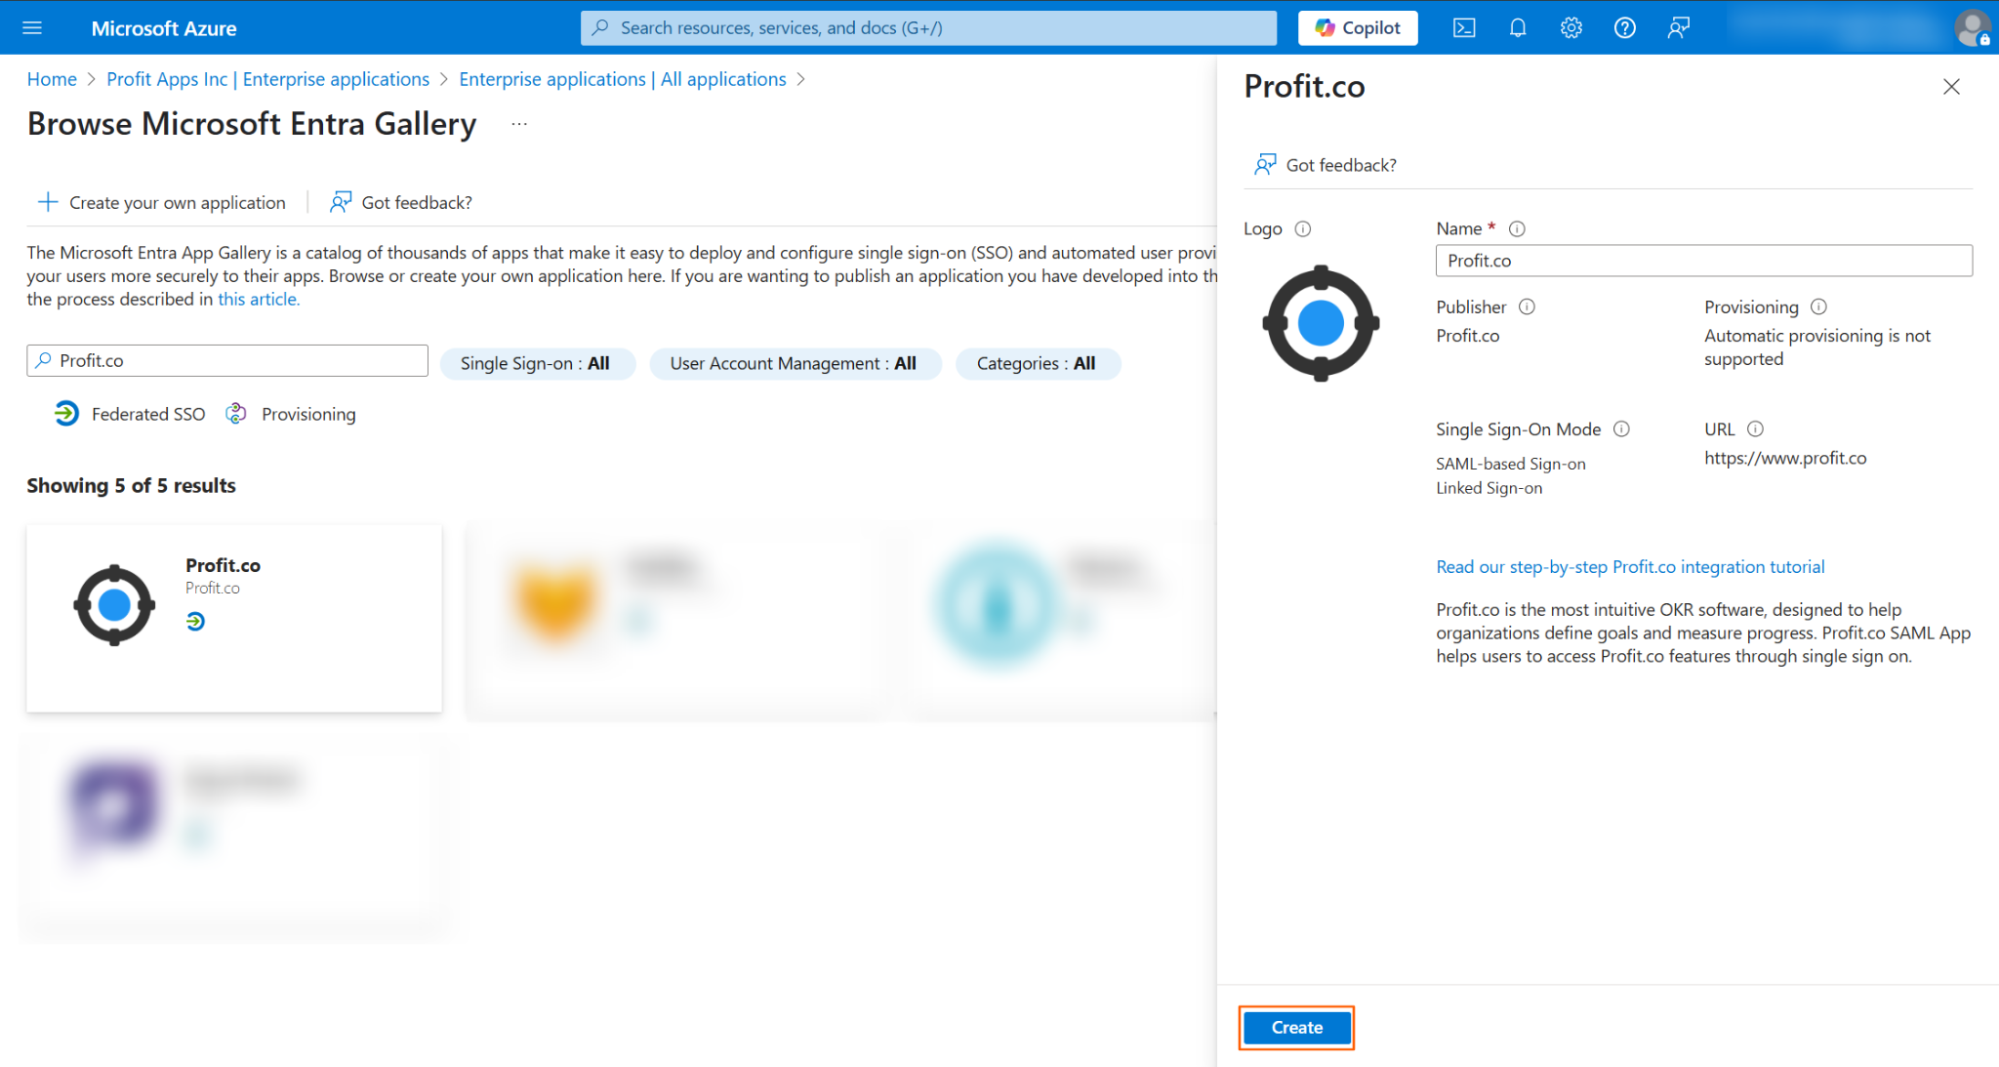Screen dimensions: 1999x1067
Task: Open the notifications bell
Action: 1518,28
